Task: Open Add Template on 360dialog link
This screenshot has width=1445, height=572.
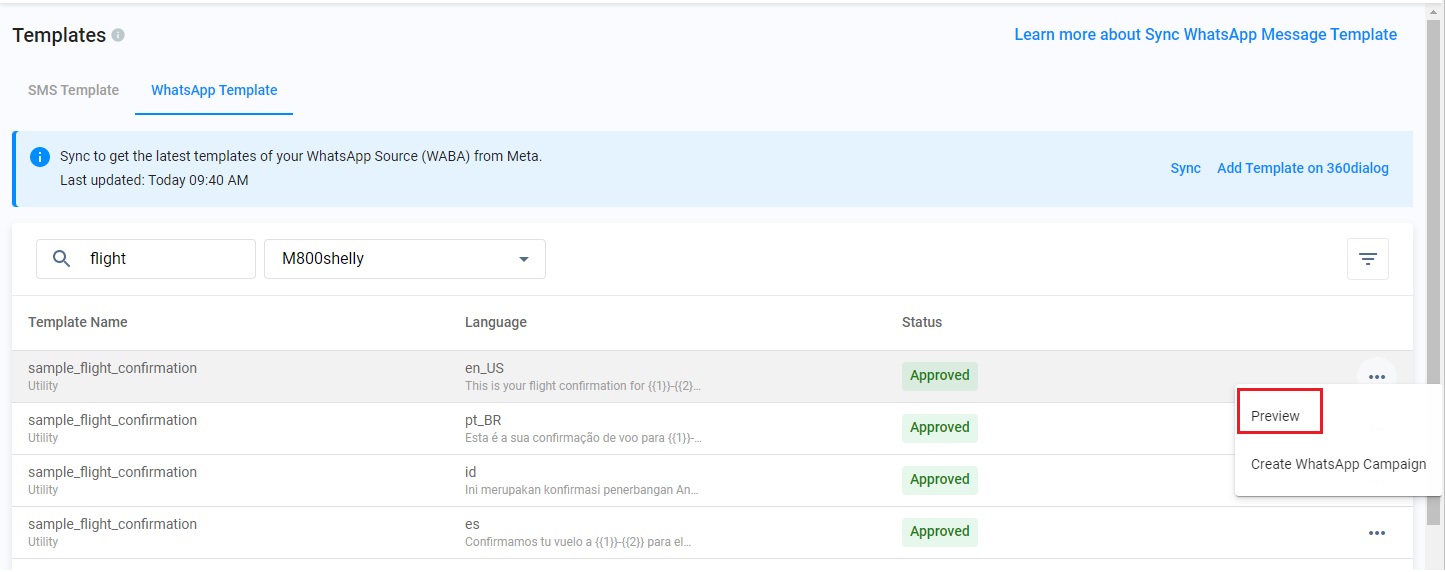Action: point(1302,168)
